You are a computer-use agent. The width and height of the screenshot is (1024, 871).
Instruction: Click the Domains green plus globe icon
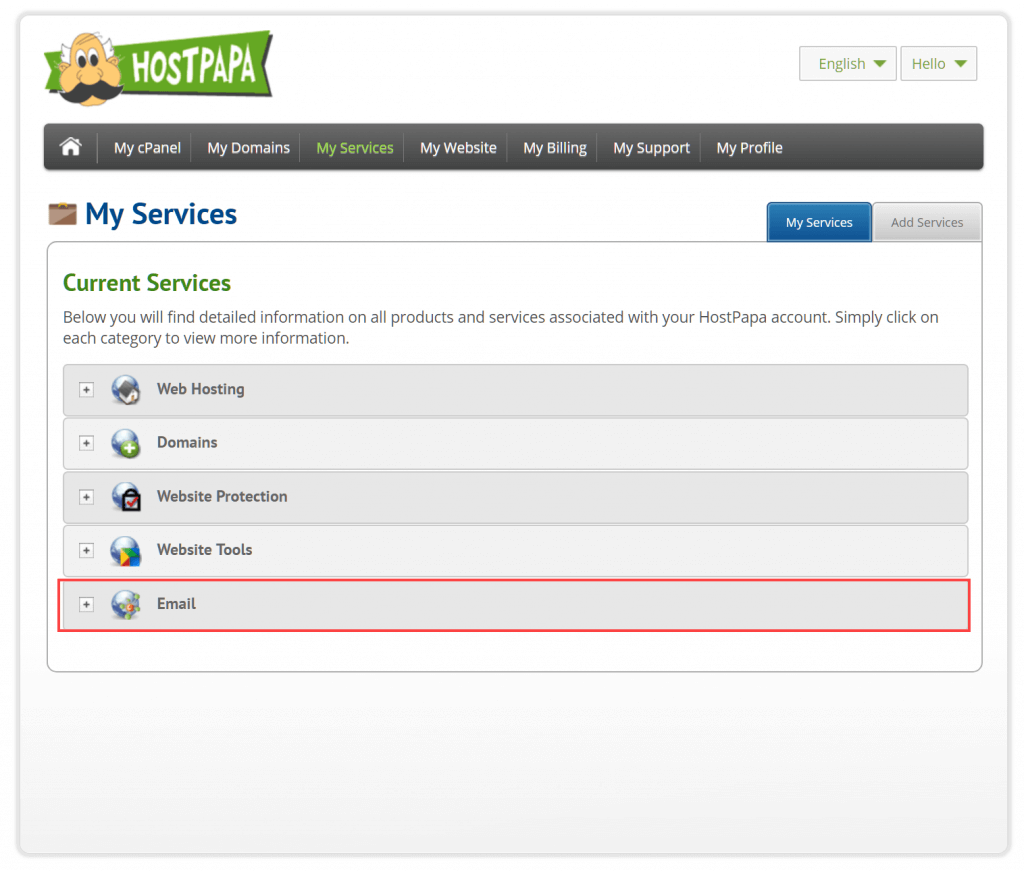125,443
